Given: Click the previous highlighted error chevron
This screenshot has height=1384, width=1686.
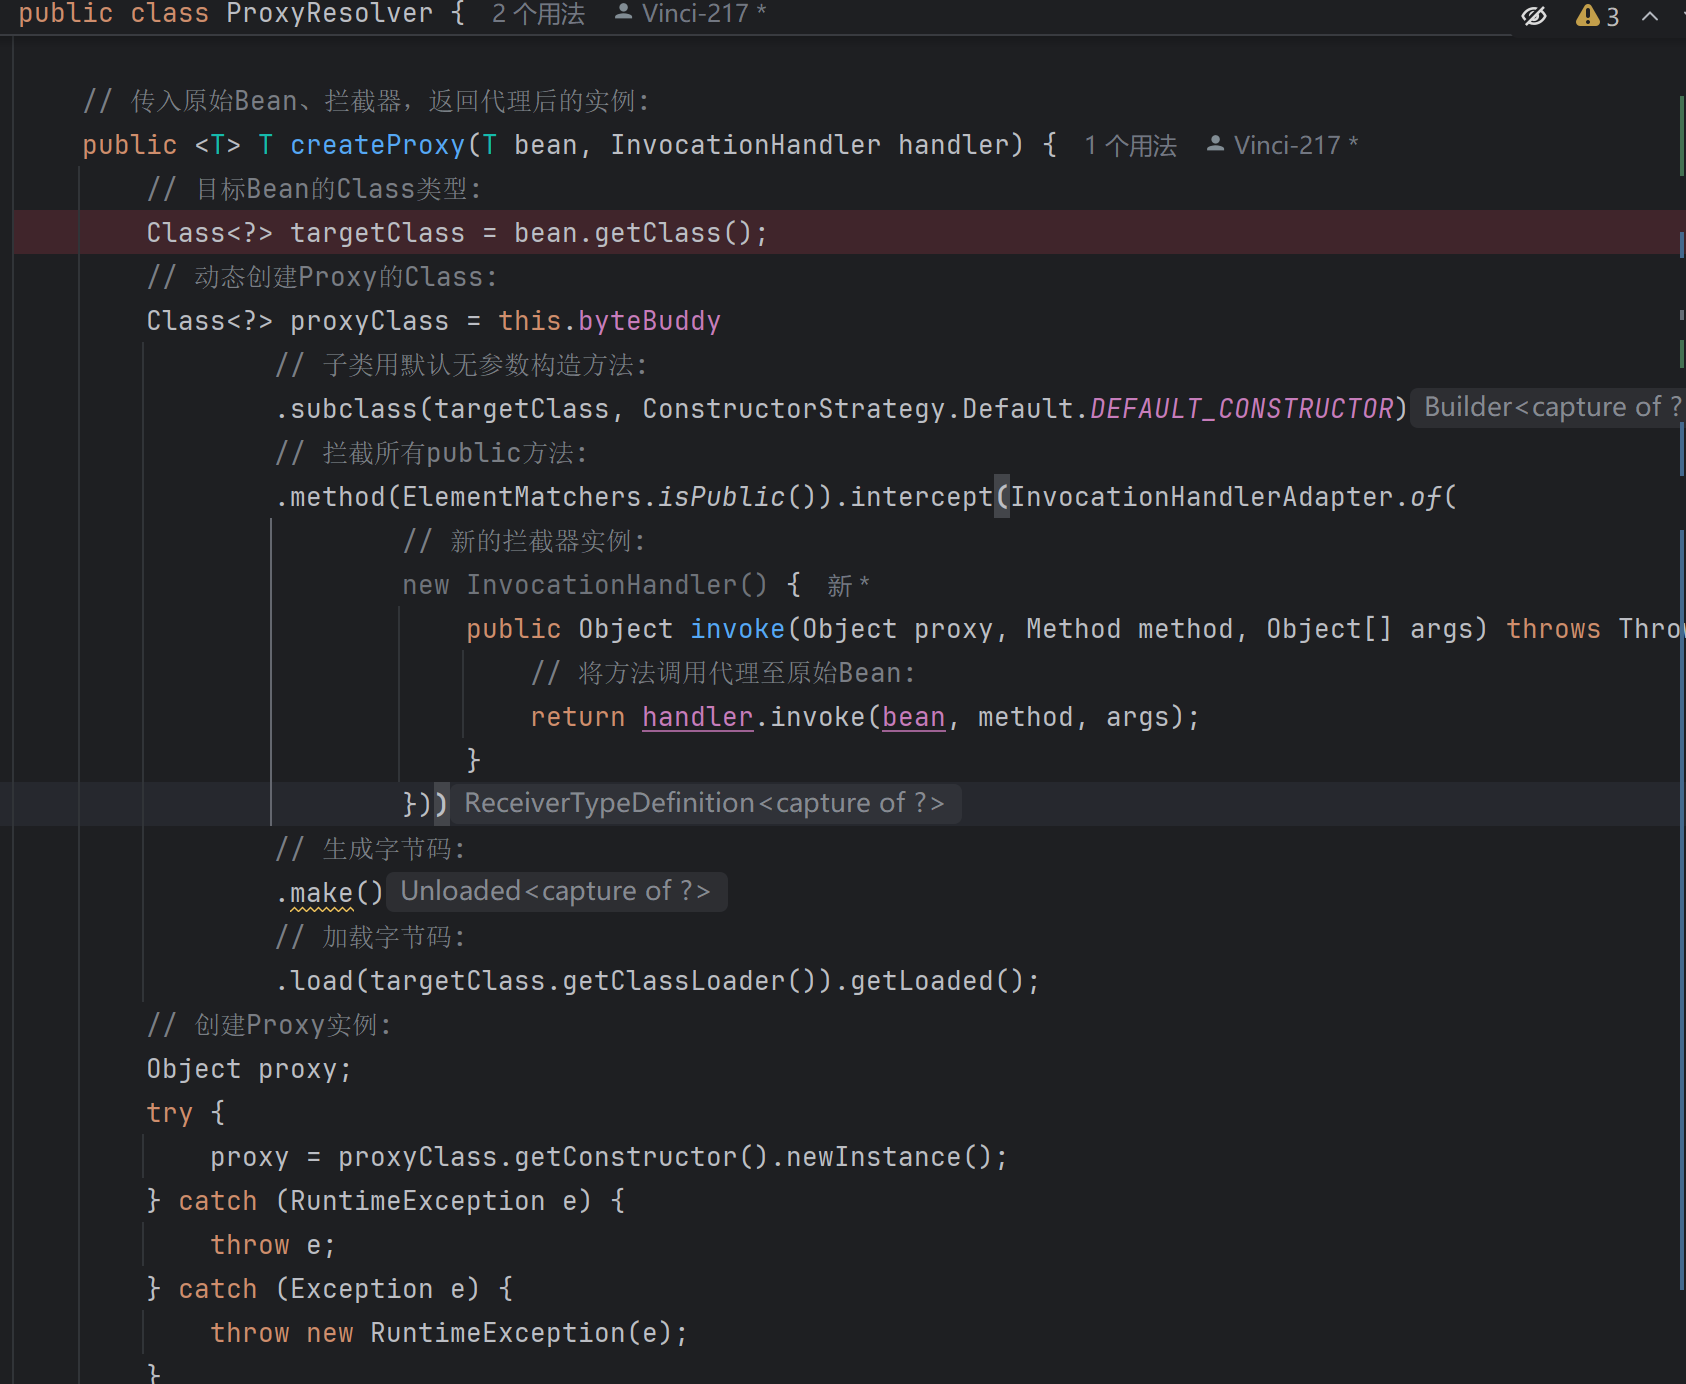Looking at the screenshot, I should click(1650, 15).
